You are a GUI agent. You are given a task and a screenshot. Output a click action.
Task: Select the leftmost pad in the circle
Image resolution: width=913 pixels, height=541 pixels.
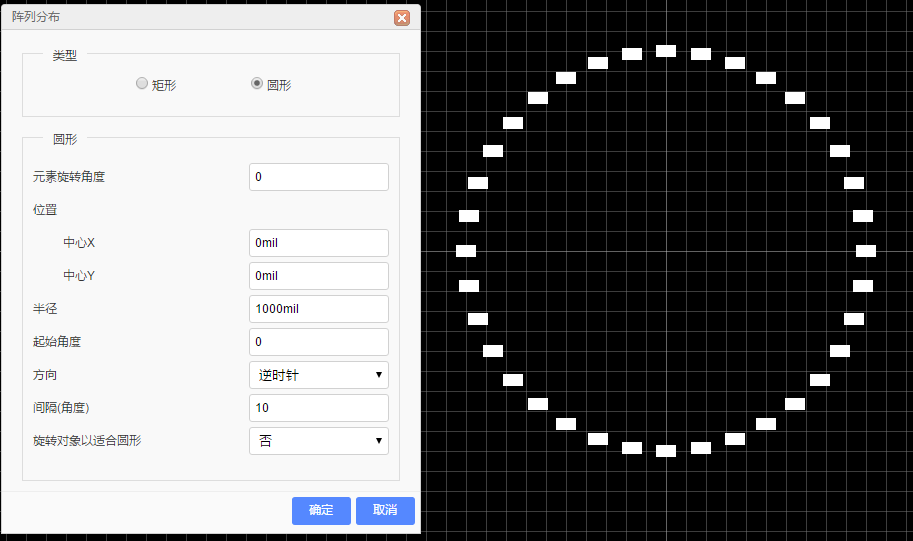pos(466,250)
